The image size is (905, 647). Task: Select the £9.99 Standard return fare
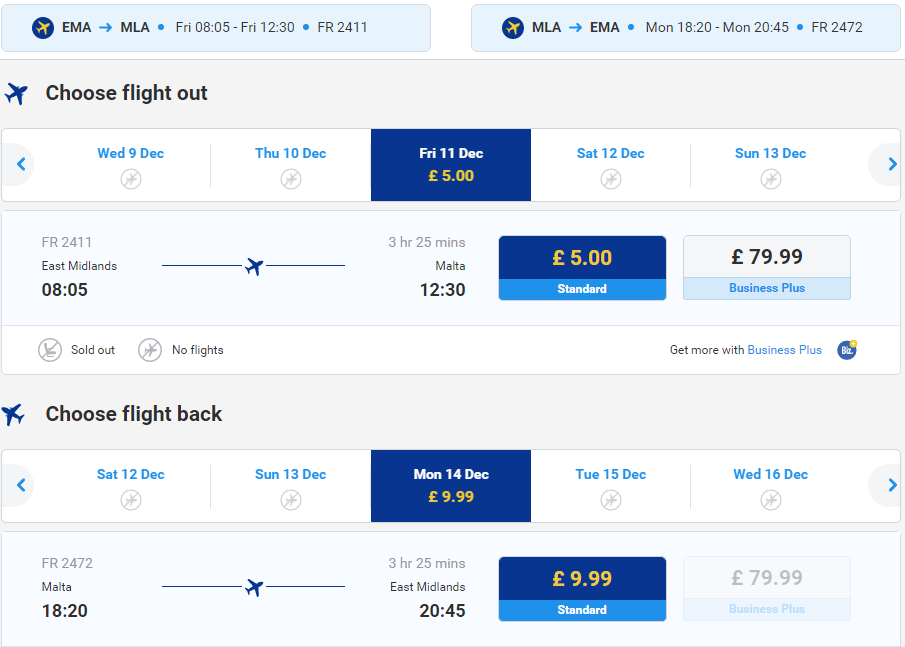582,589
